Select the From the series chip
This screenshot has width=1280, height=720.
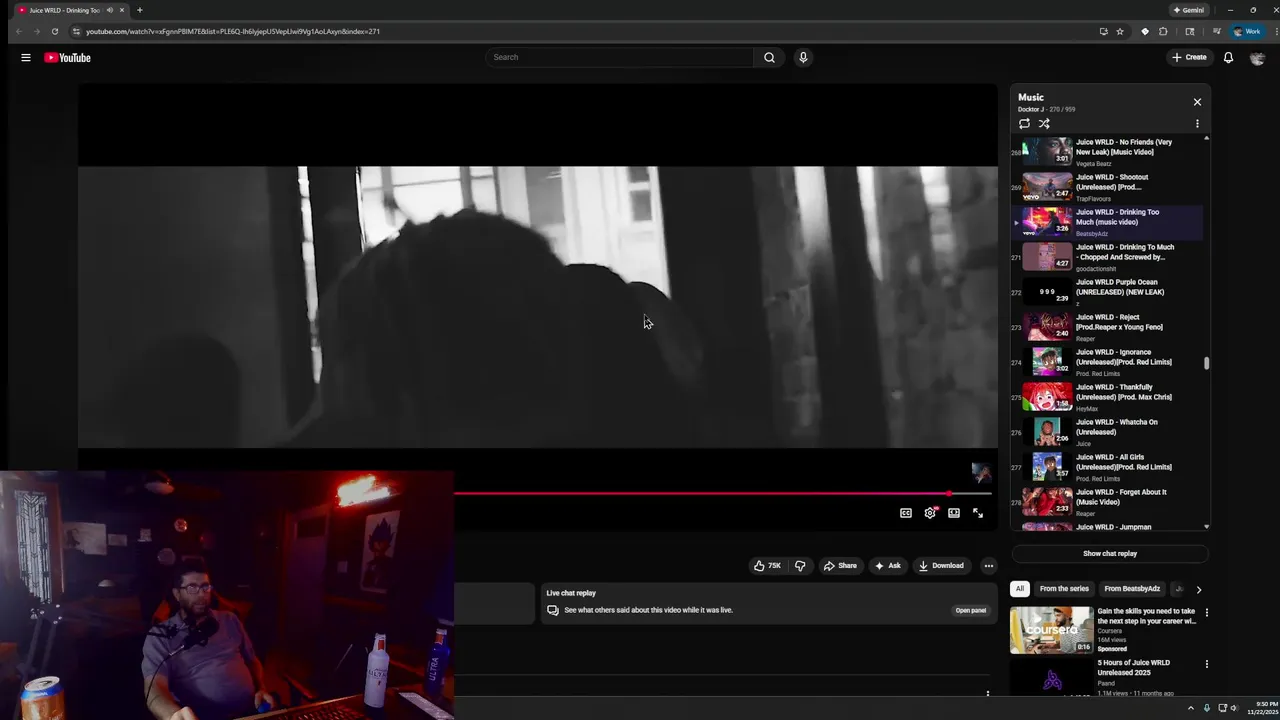coord(1064,589)
